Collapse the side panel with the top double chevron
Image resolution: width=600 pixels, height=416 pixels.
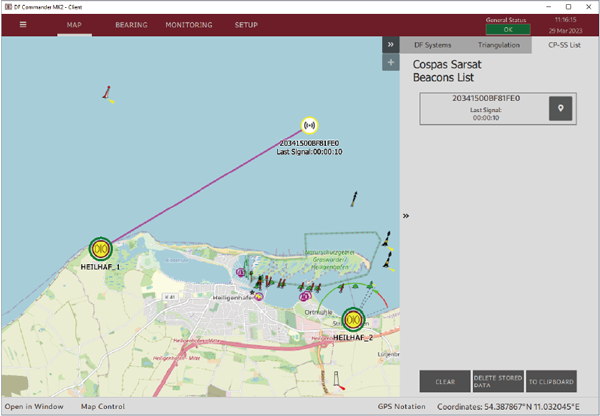390,45
